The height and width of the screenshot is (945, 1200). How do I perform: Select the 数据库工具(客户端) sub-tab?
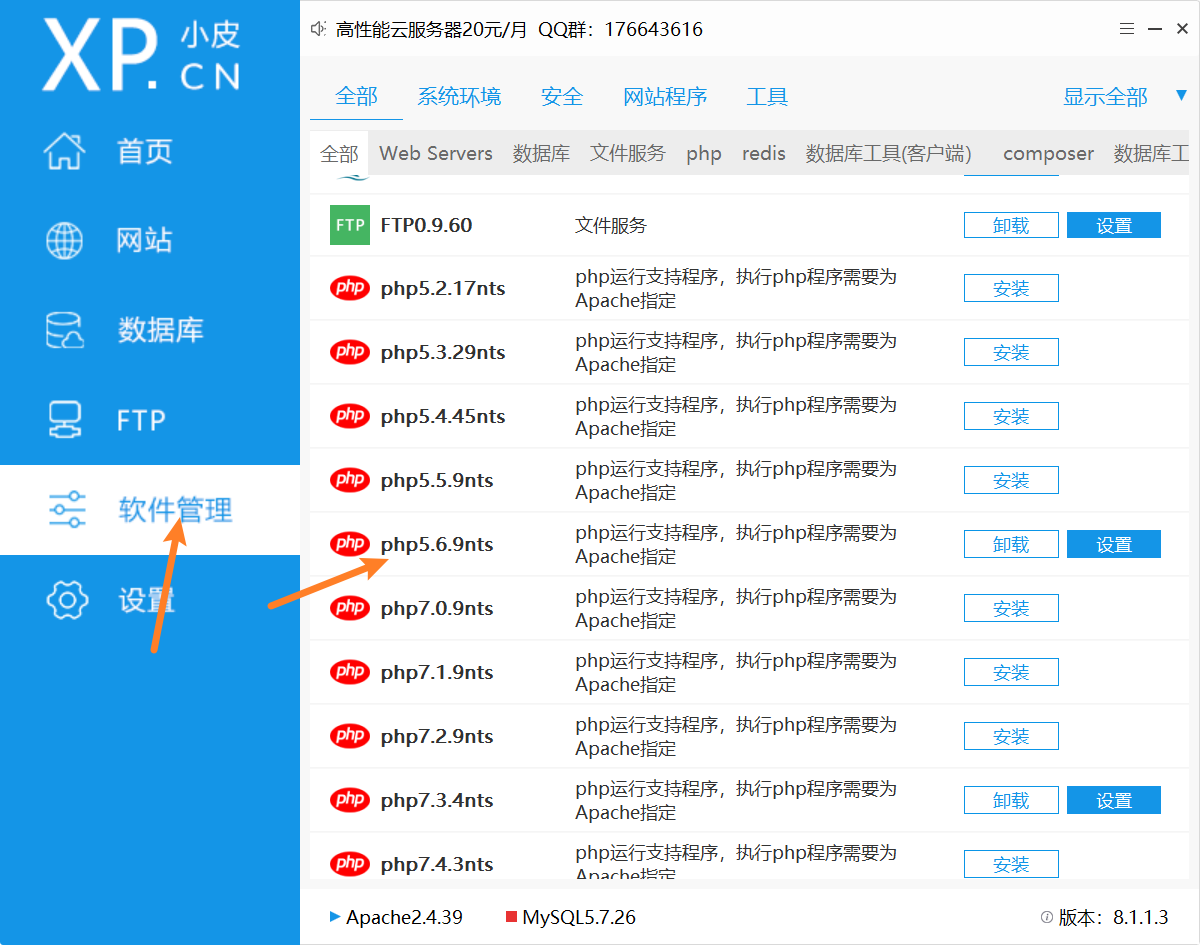(888, 154)
